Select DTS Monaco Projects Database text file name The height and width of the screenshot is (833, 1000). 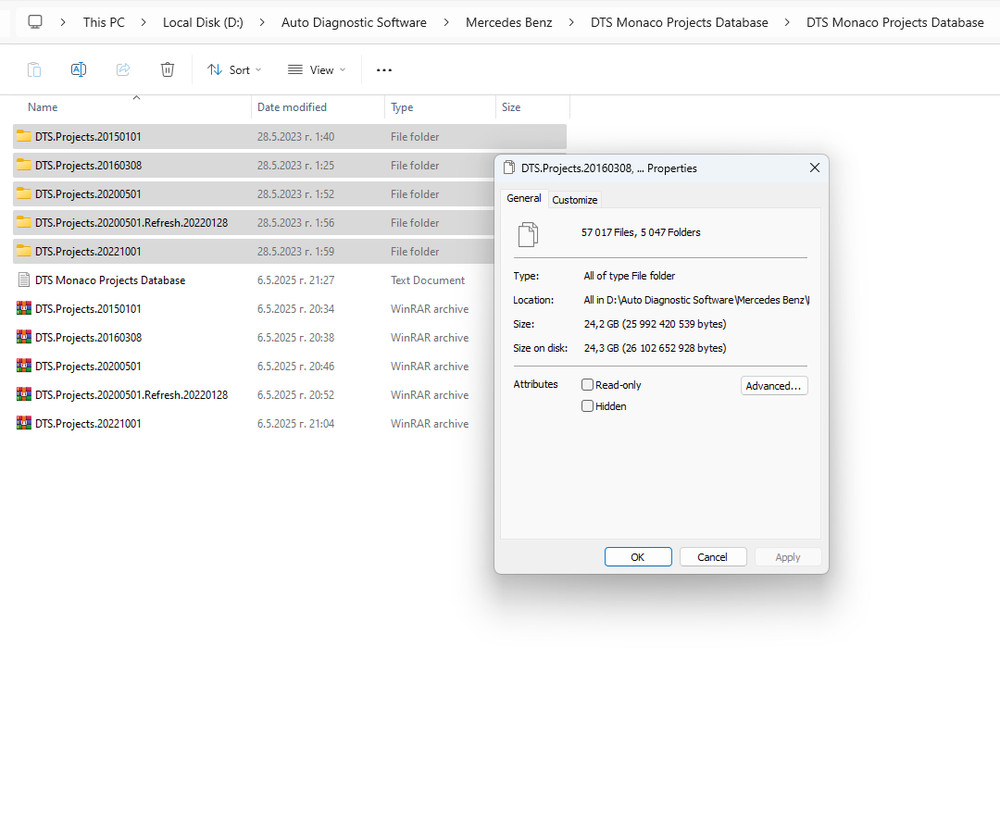point(110,280)
